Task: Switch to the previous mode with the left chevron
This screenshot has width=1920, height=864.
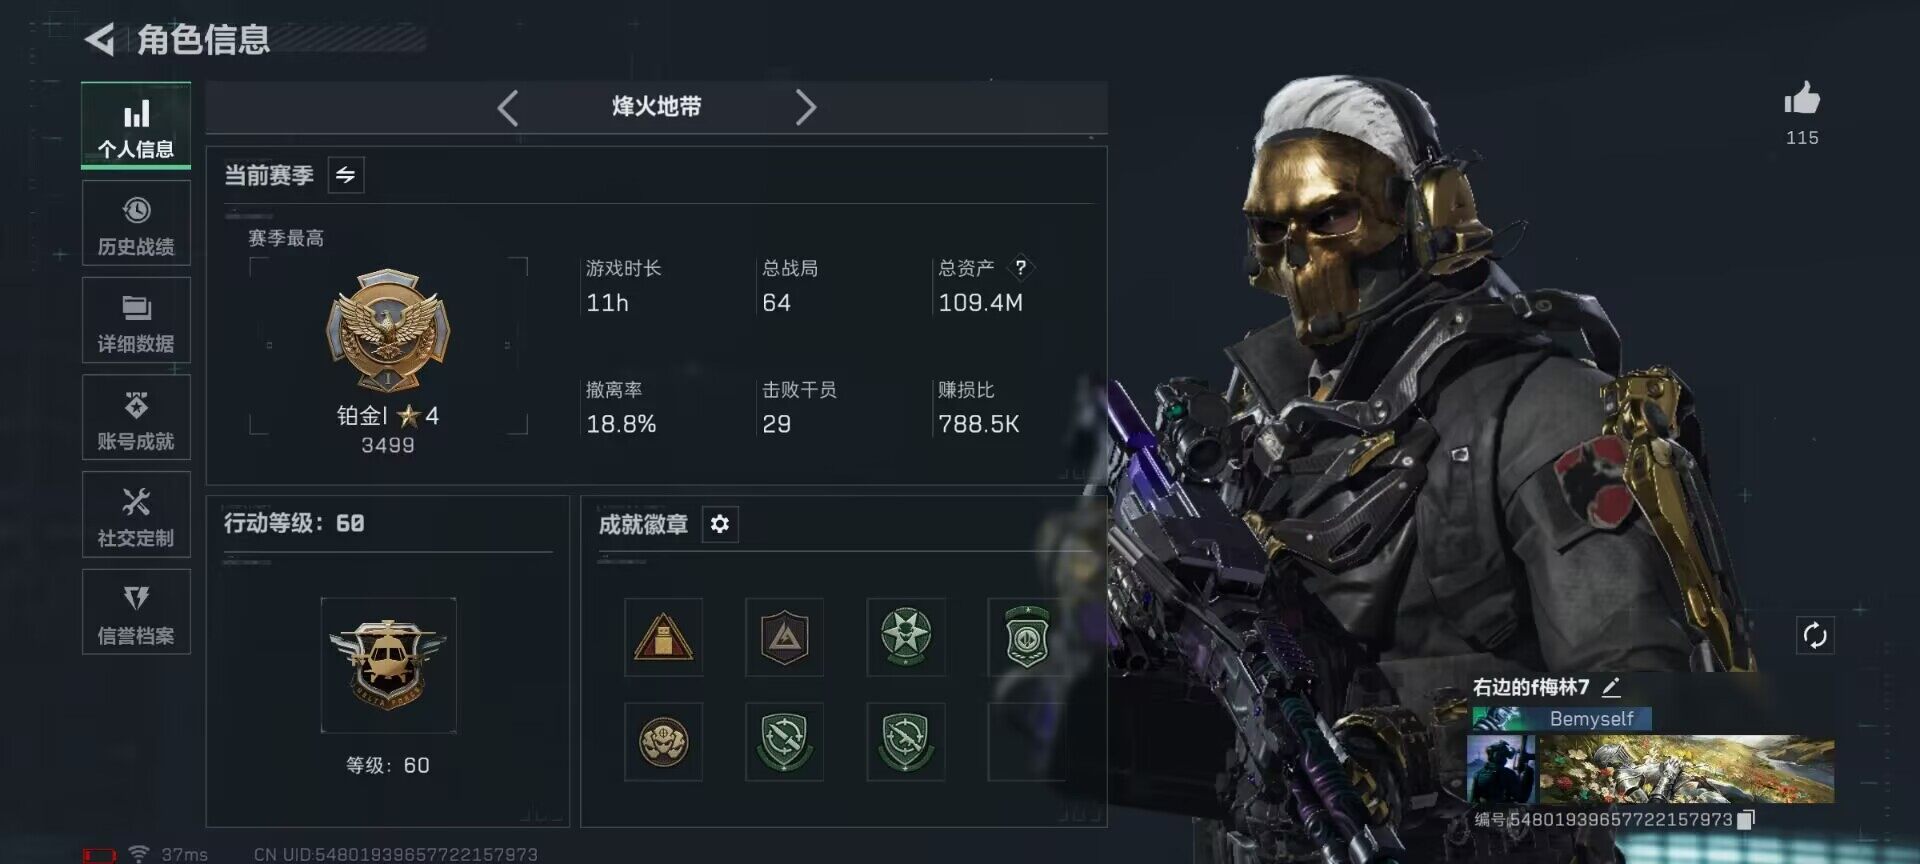Action: (508, 107)
